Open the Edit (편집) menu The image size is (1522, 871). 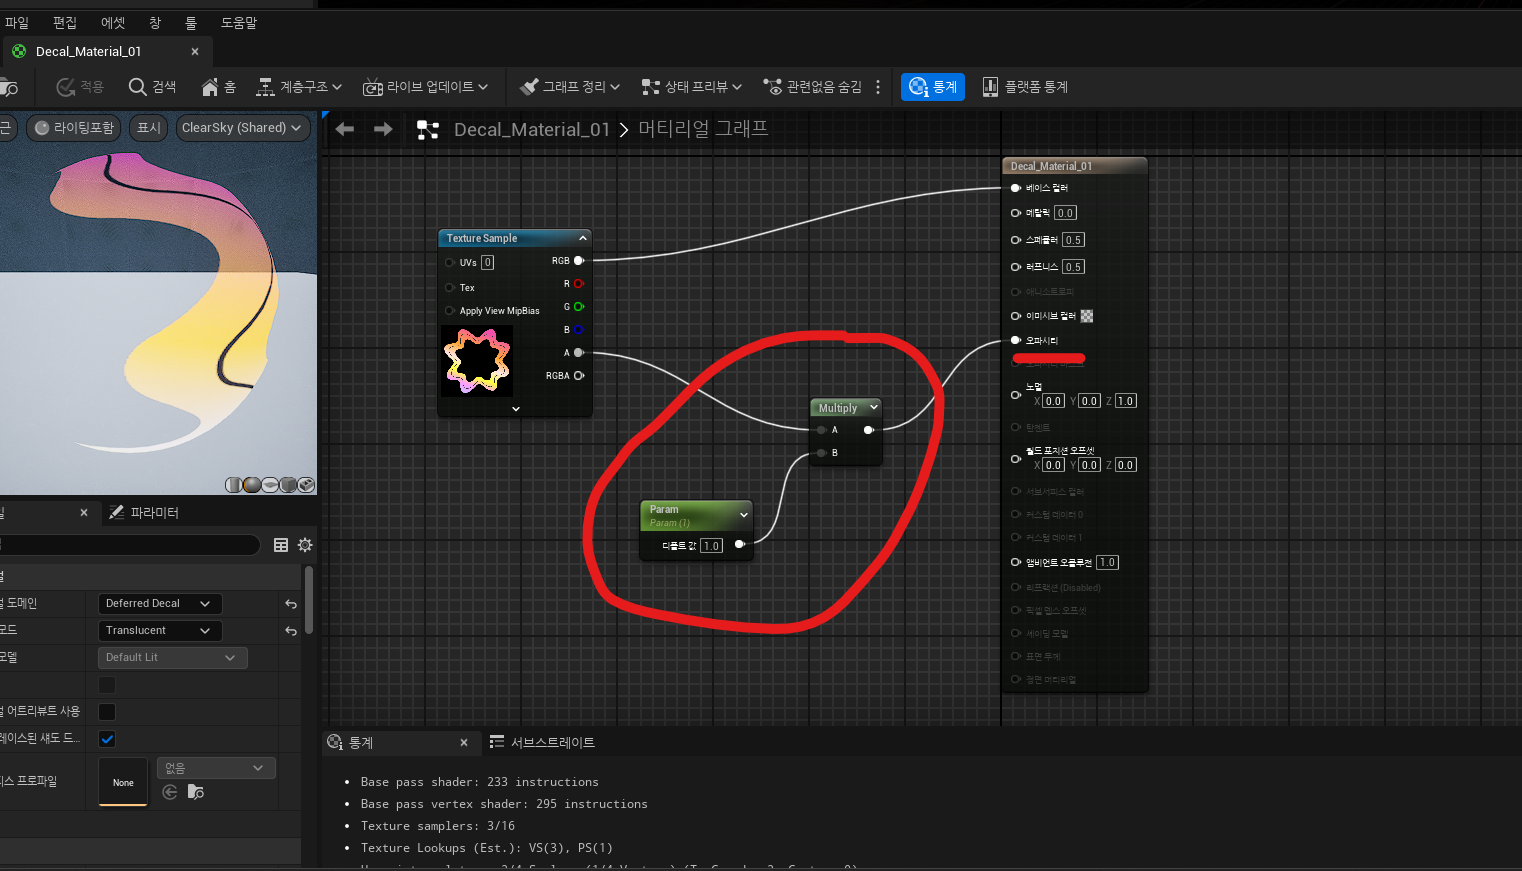click(65, 22)
